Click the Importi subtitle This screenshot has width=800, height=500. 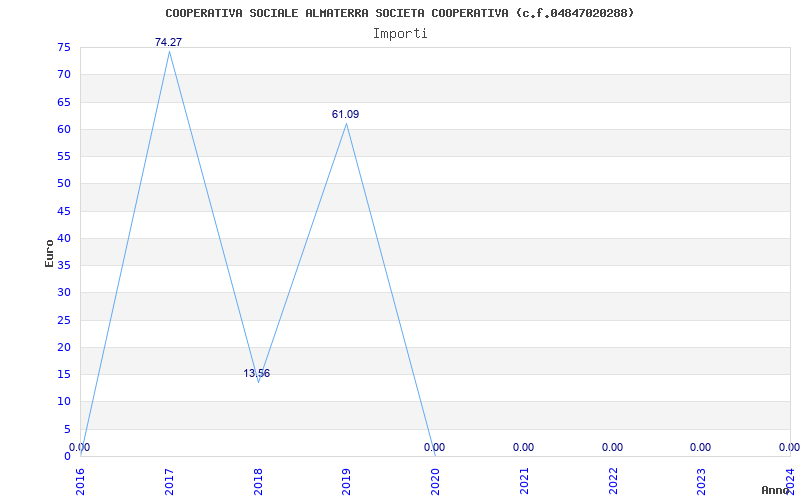400,34
